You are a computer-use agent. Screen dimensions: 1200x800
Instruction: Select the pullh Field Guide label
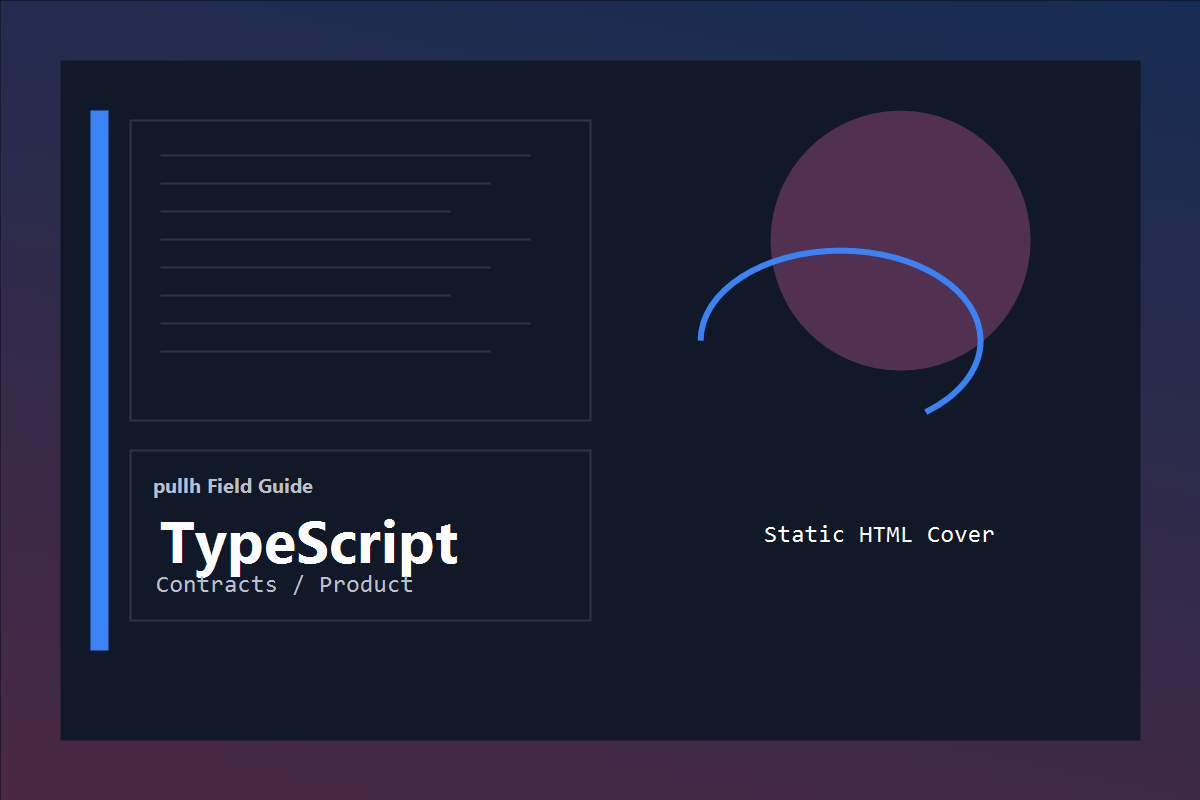tap(233, 487)
